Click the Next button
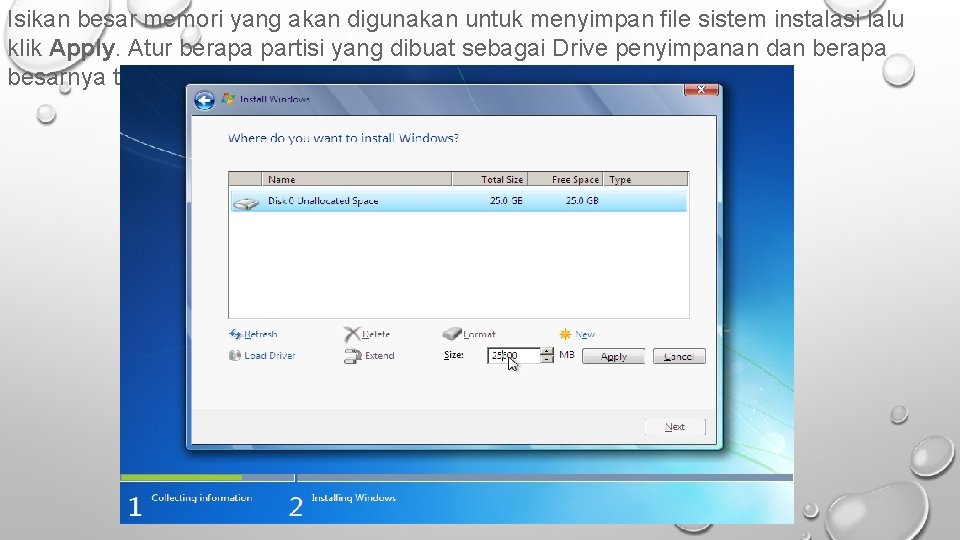Screen dimensions: 960x540 (675, 427)
